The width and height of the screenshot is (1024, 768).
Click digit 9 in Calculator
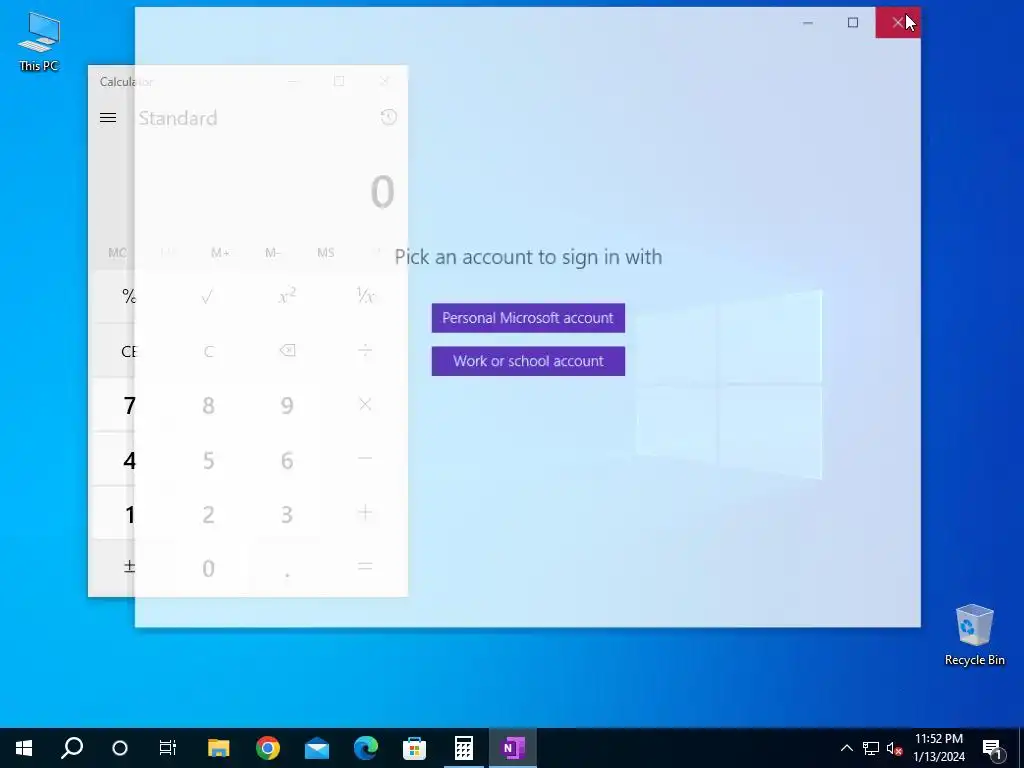pos(287,405)
